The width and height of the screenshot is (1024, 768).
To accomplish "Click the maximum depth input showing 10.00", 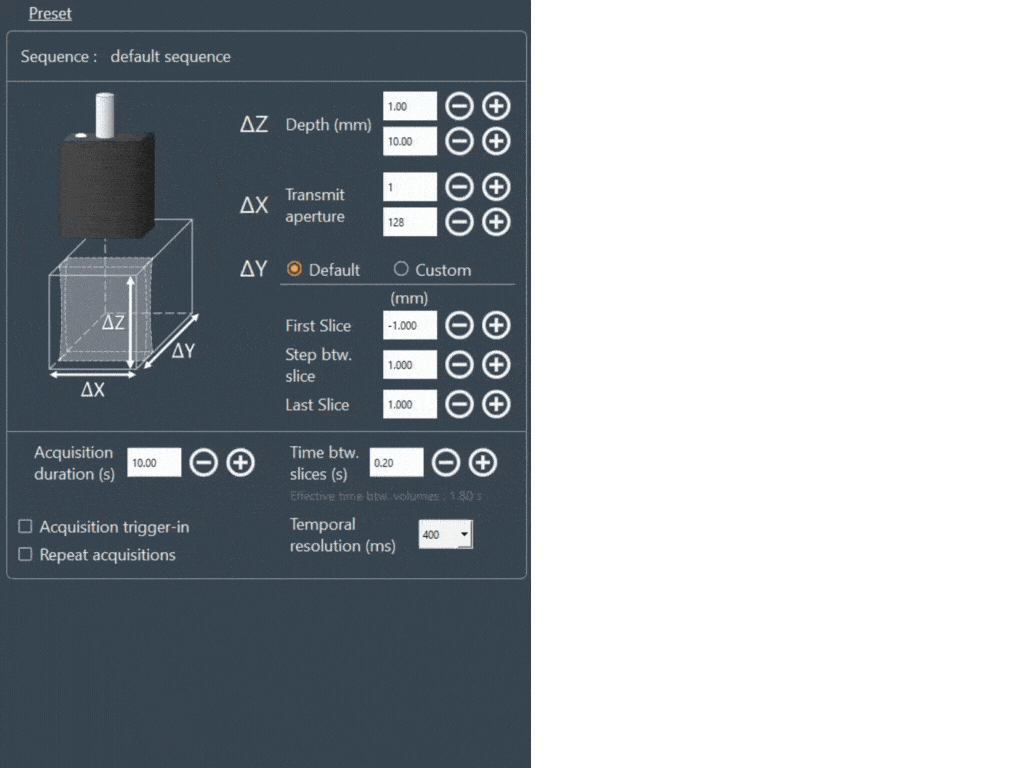I will tap(410, 142).
